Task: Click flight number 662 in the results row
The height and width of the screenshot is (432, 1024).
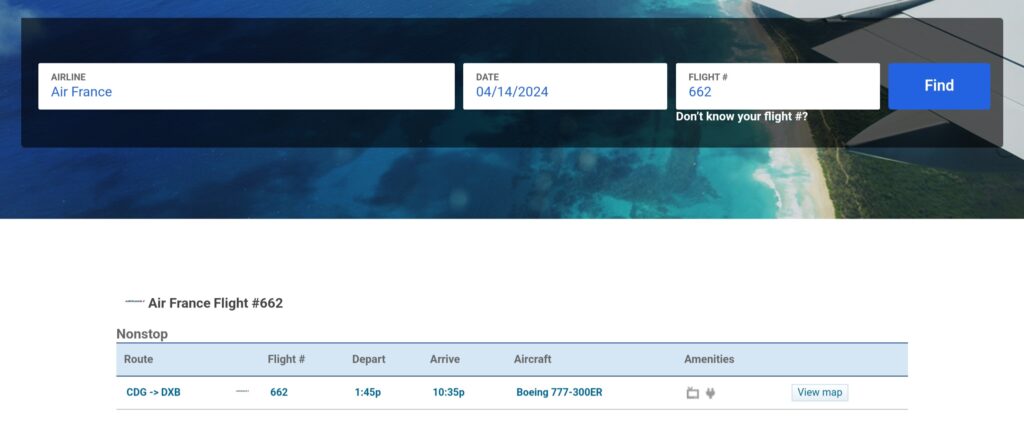Action: 279,392
